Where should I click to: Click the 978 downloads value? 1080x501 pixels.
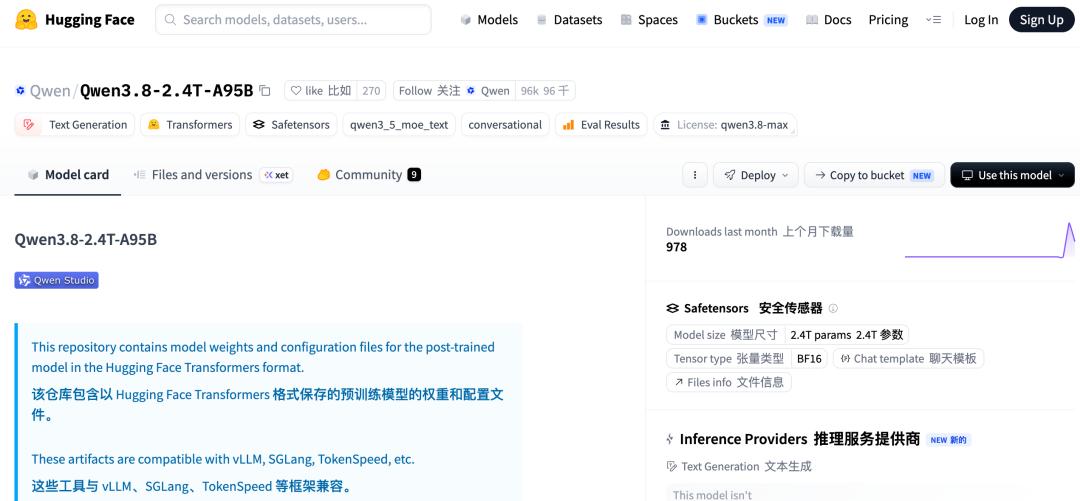click(x=676, y=247)
